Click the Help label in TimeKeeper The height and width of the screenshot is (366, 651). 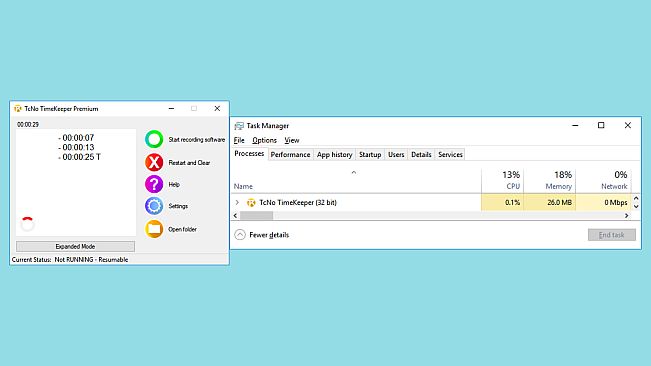click(174, 184)
